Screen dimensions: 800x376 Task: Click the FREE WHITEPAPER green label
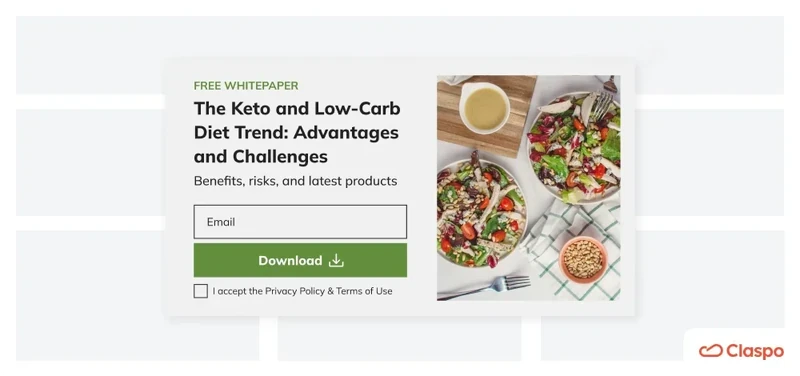(x=246, y=86)
